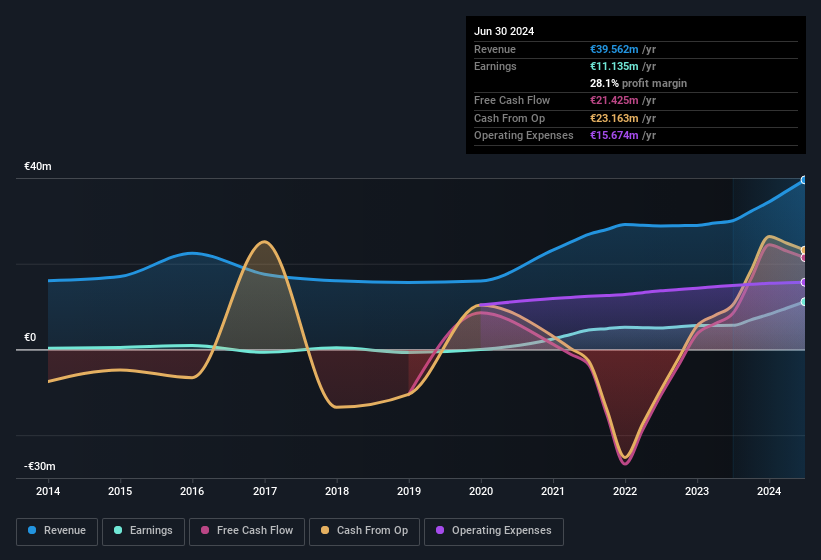Toggle the Earnings series in legend
Screen dimensions: 821x560
click(x=143, y=531)
